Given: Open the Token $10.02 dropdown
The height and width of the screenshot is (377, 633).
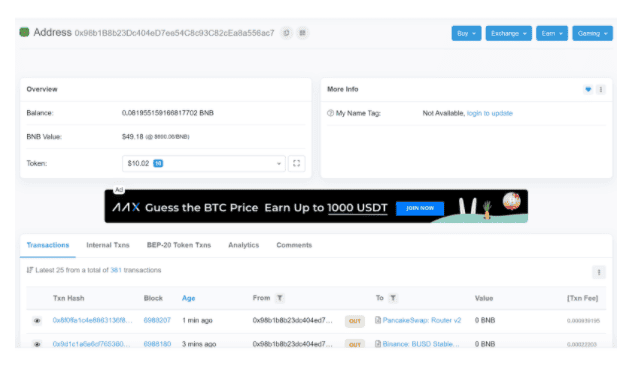Looking at the screenshot, I should (x=204, y=163).
